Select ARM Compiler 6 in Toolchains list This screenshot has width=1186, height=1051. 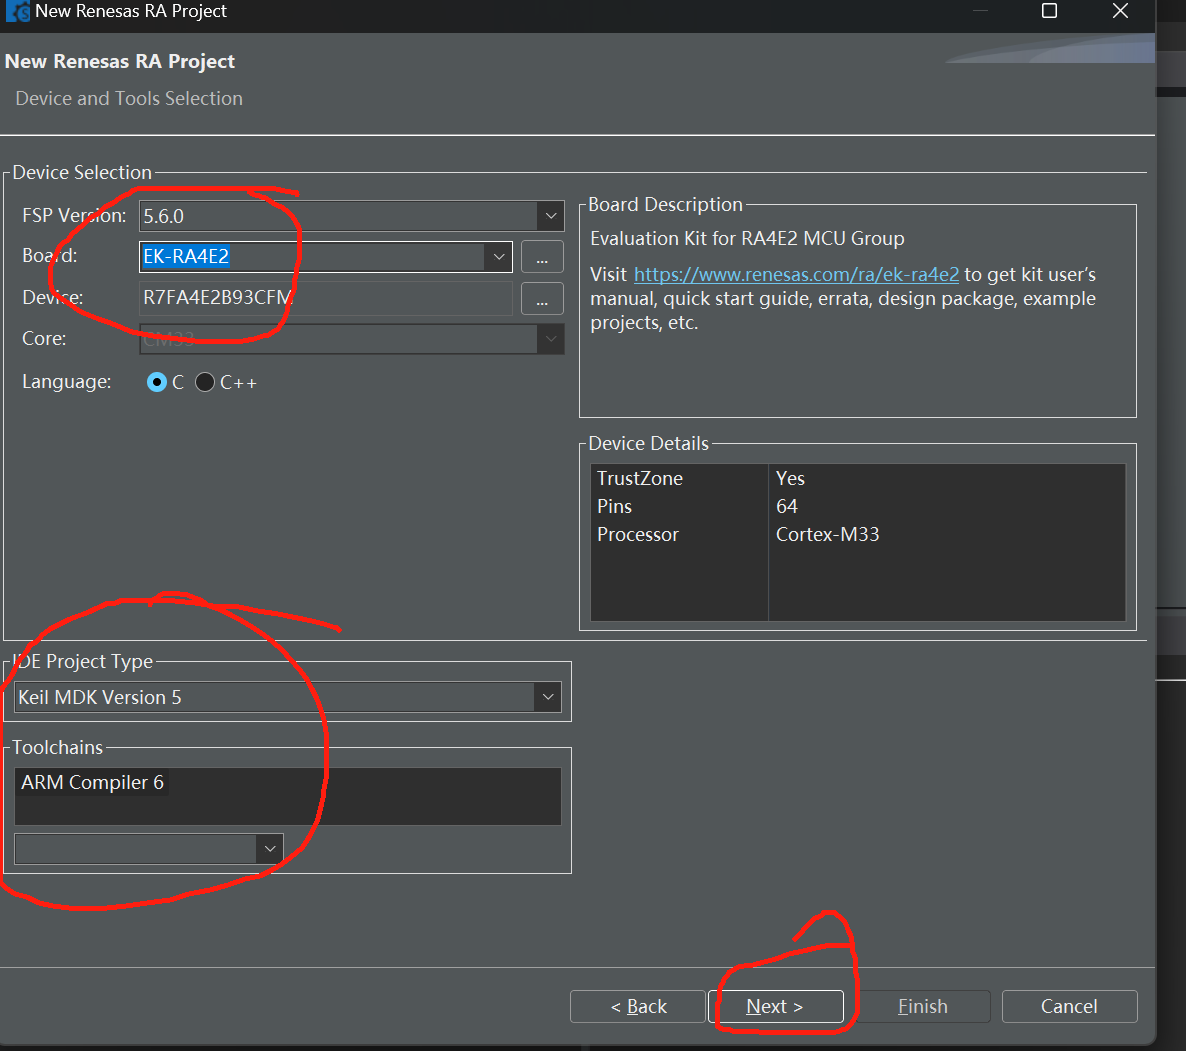coord(92,783)
